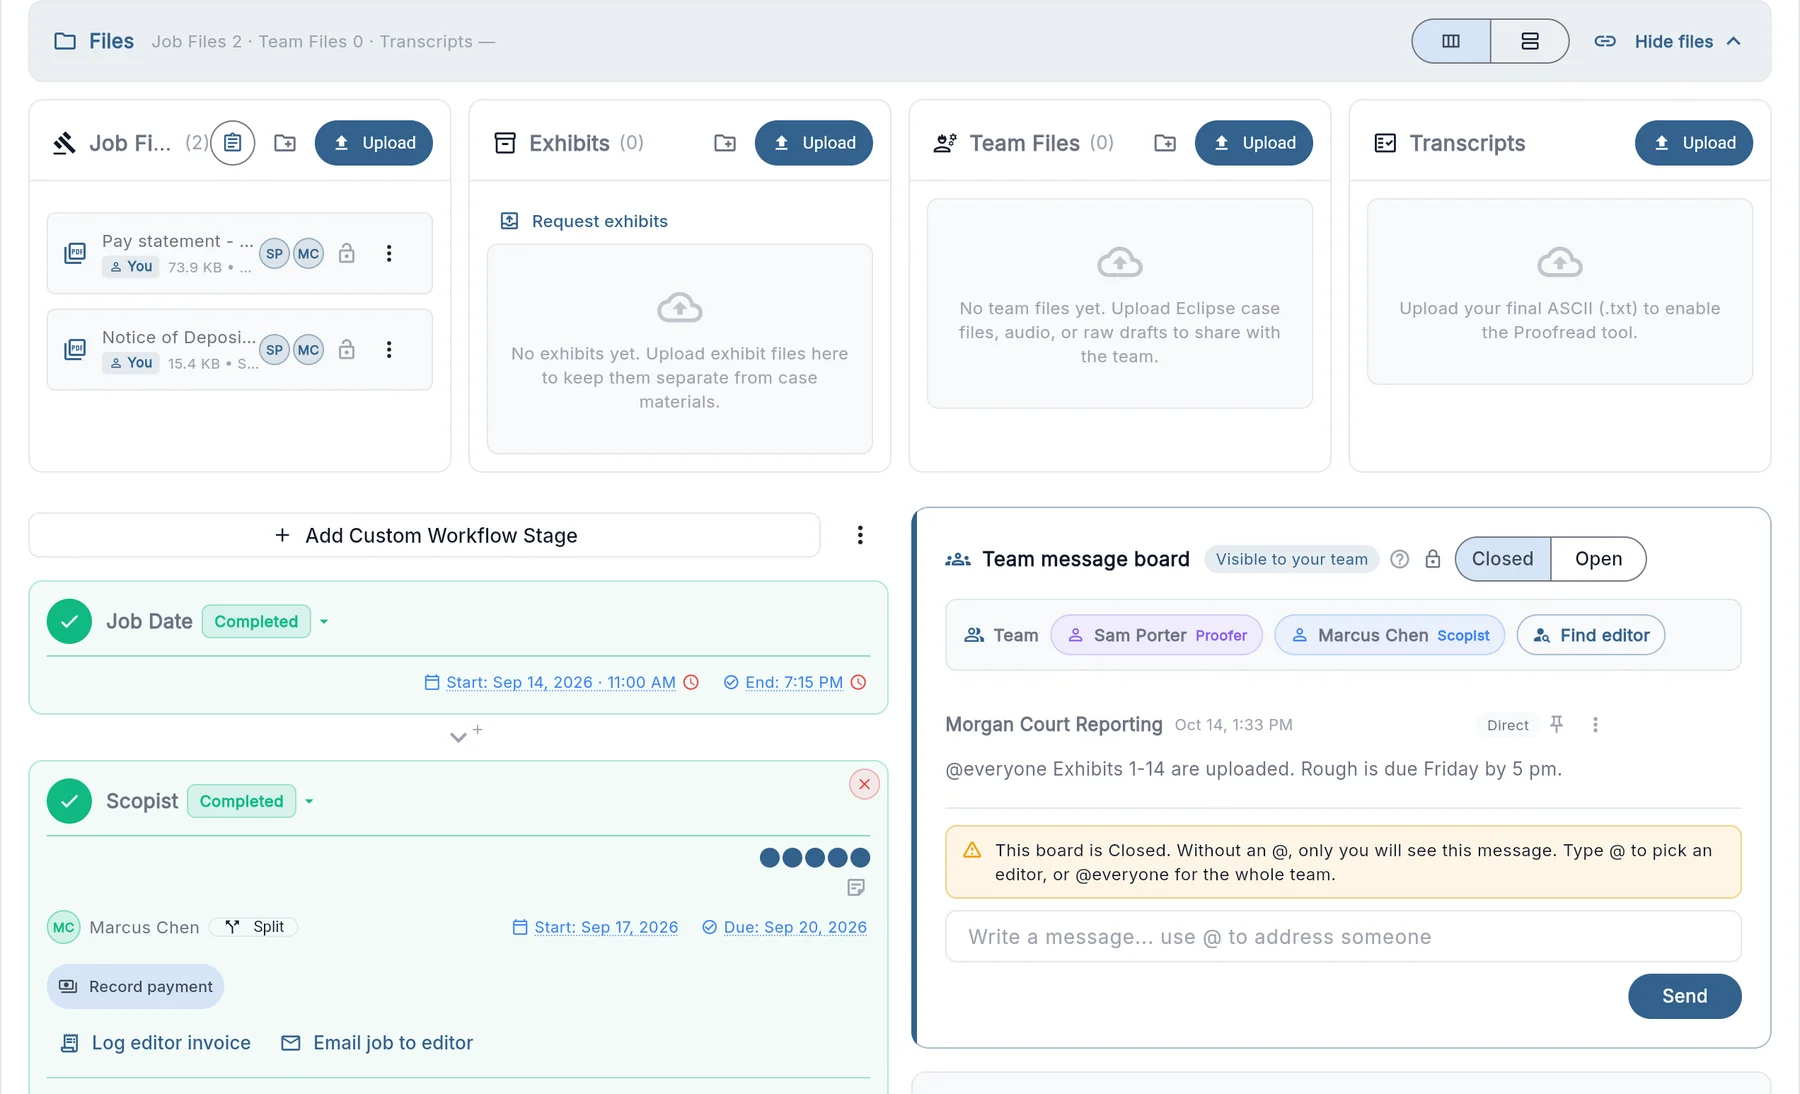Edit Scopist due date Sep 20, 2026
Image resolution: width=1800 pixels, height=1094 pixels.
tap(795, 927)
